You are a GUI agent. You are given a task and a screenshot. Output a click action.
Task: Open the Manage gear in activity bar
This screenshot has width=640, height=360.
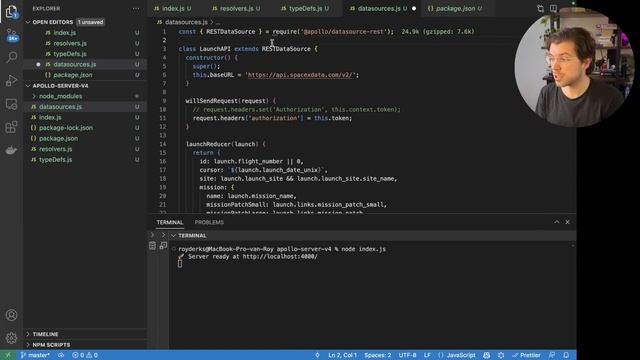(11, 338)
